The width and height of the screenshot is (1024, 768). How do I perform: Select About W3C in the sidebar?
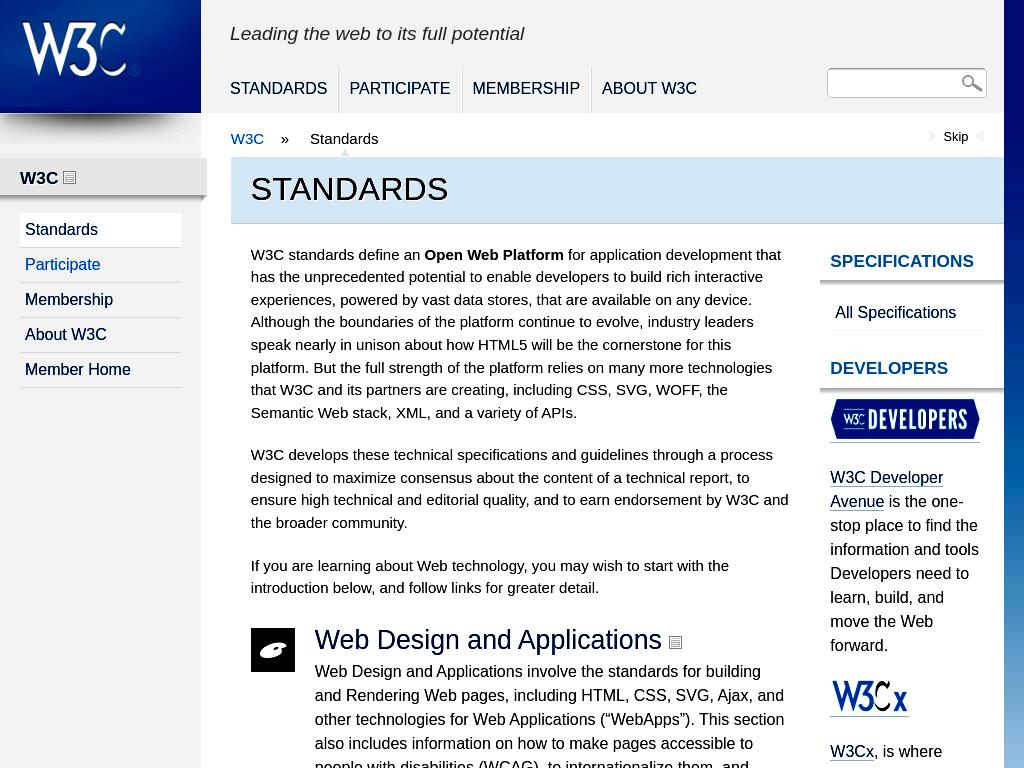[101, 334]
